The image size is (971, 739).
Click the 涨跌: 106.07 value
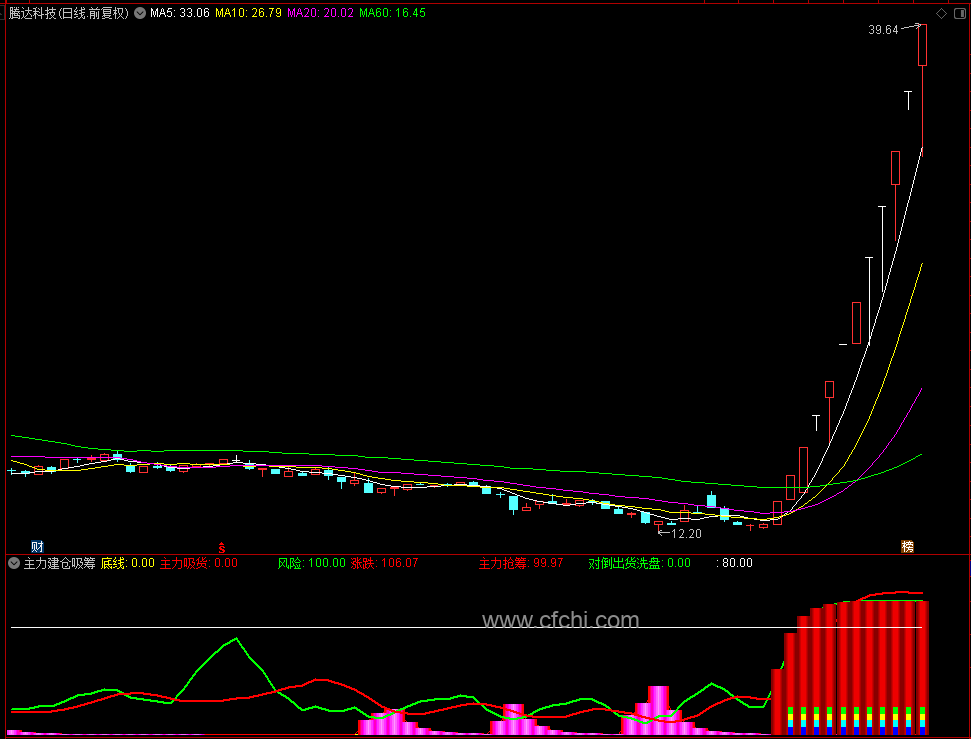point(385,563)
